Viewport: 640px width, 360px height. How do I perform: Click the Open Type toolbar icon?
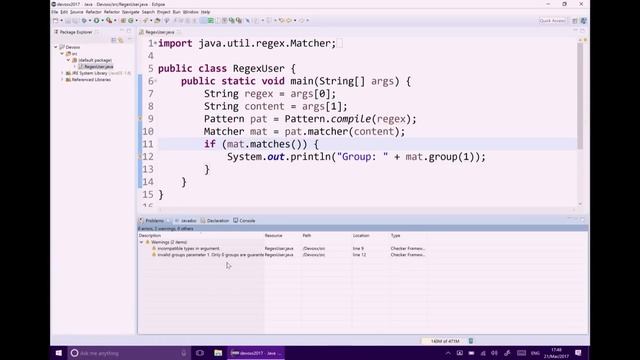point(157,20)
